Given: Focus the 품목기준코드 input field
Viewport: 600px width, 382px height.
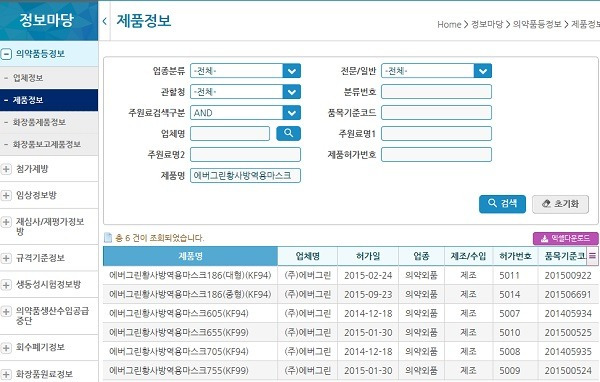Looking at the screenshot, I should (436, 113).
